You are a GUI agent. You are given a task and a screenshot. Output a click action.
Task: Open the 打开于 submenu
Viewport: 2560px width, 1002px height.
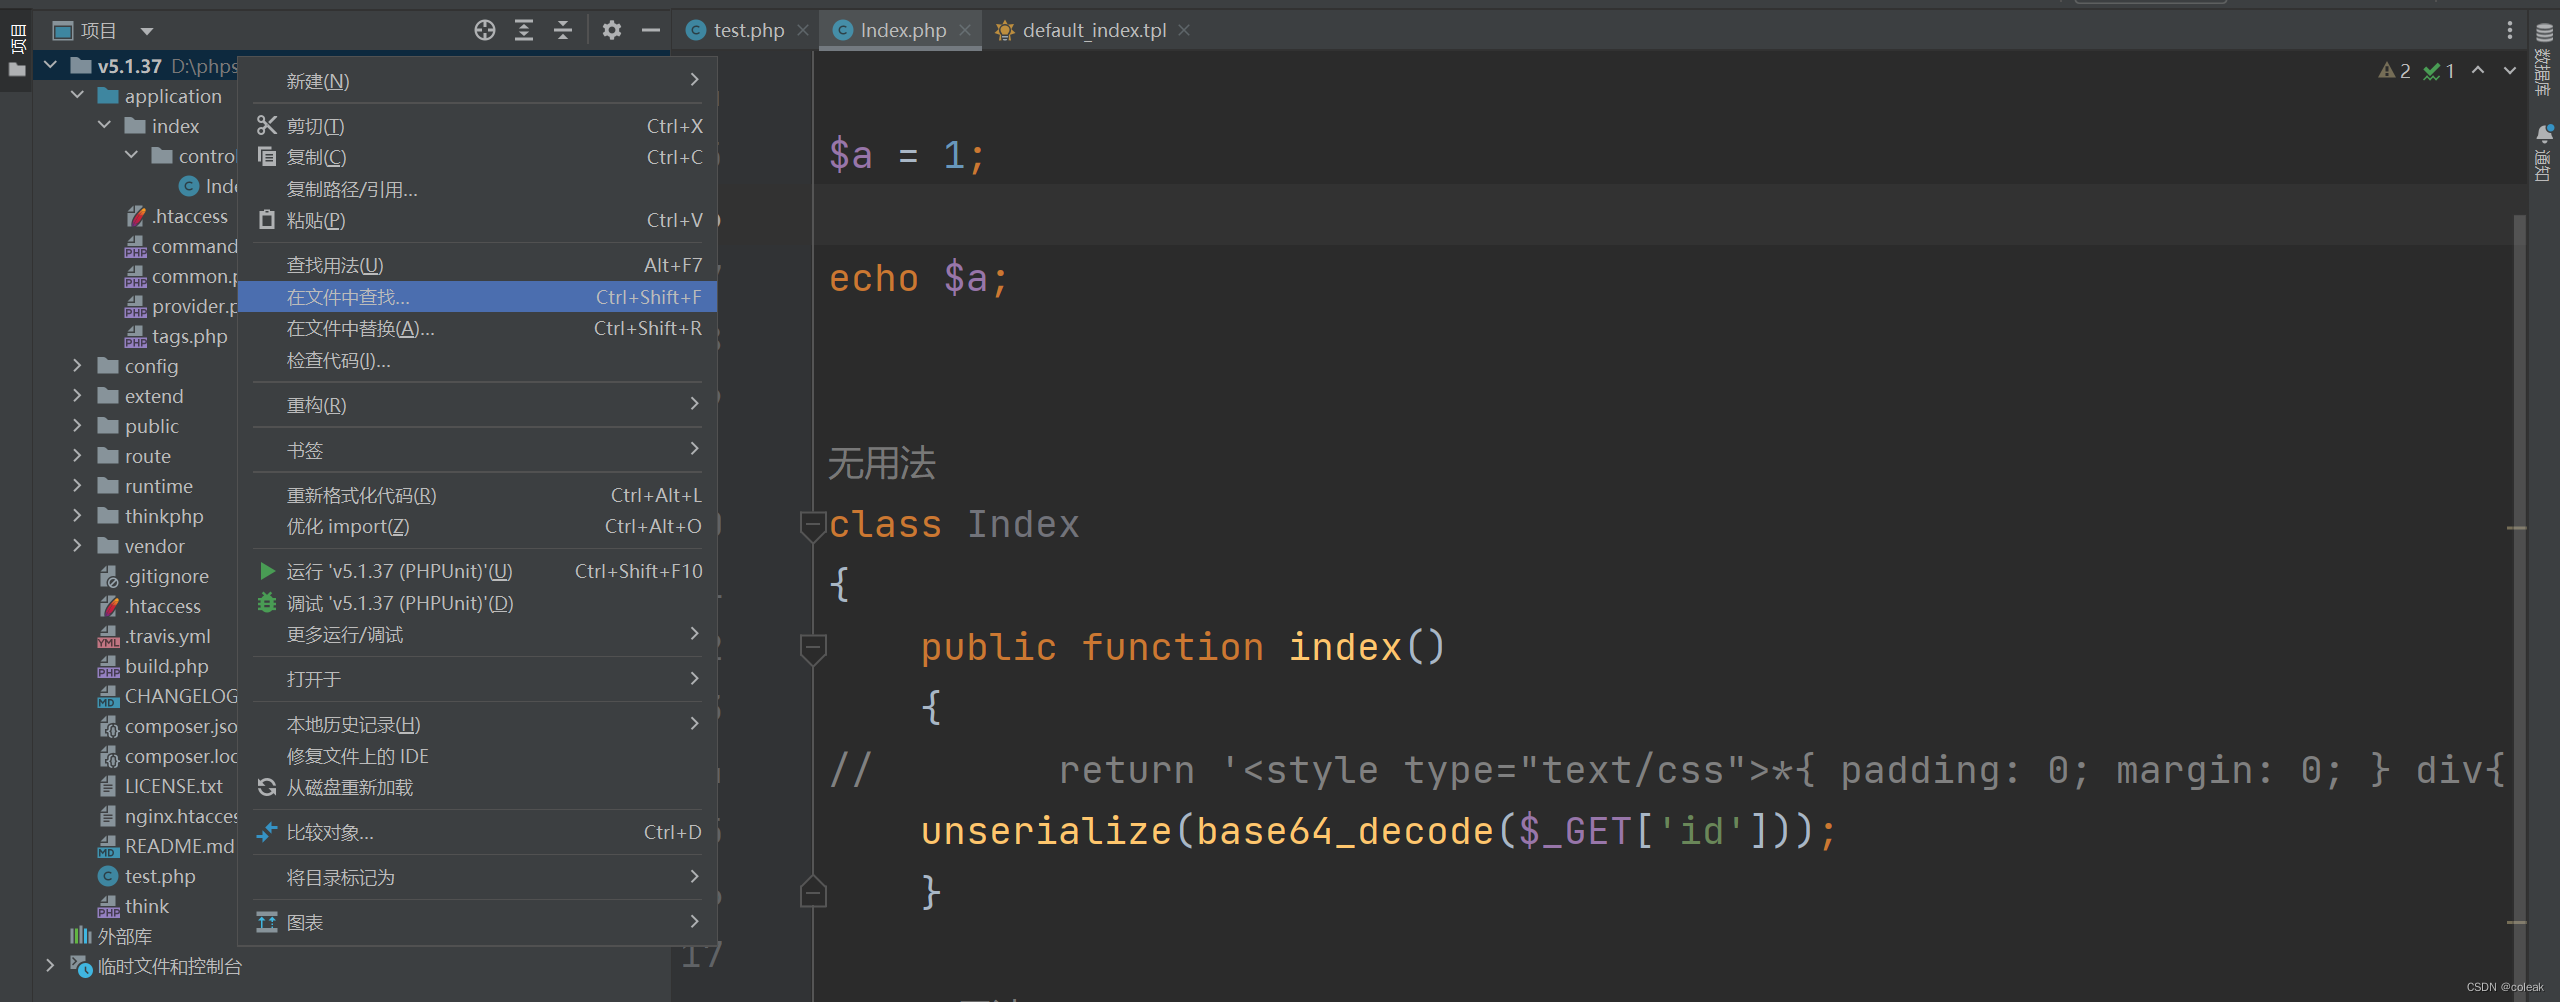[477, 679]
